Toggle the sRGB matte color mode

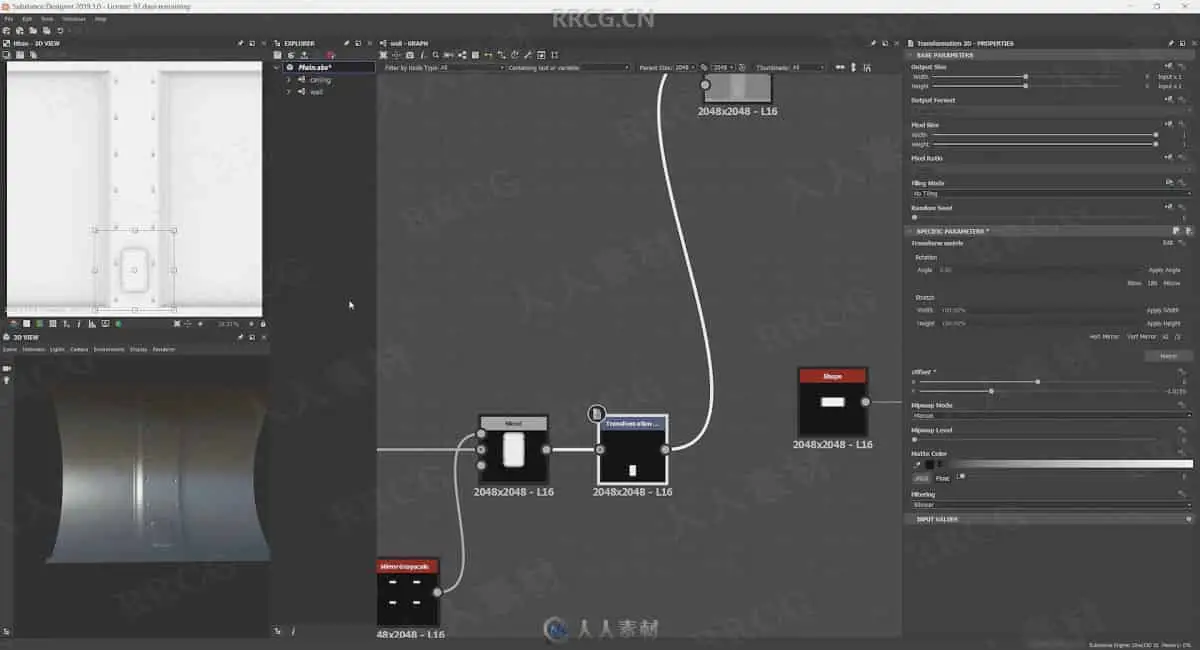[921, 478]
